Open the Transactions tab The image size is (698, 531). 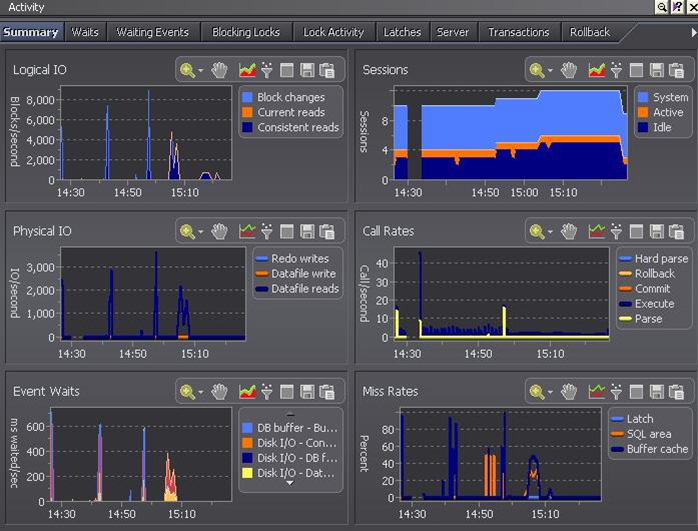tap(518, 32)
